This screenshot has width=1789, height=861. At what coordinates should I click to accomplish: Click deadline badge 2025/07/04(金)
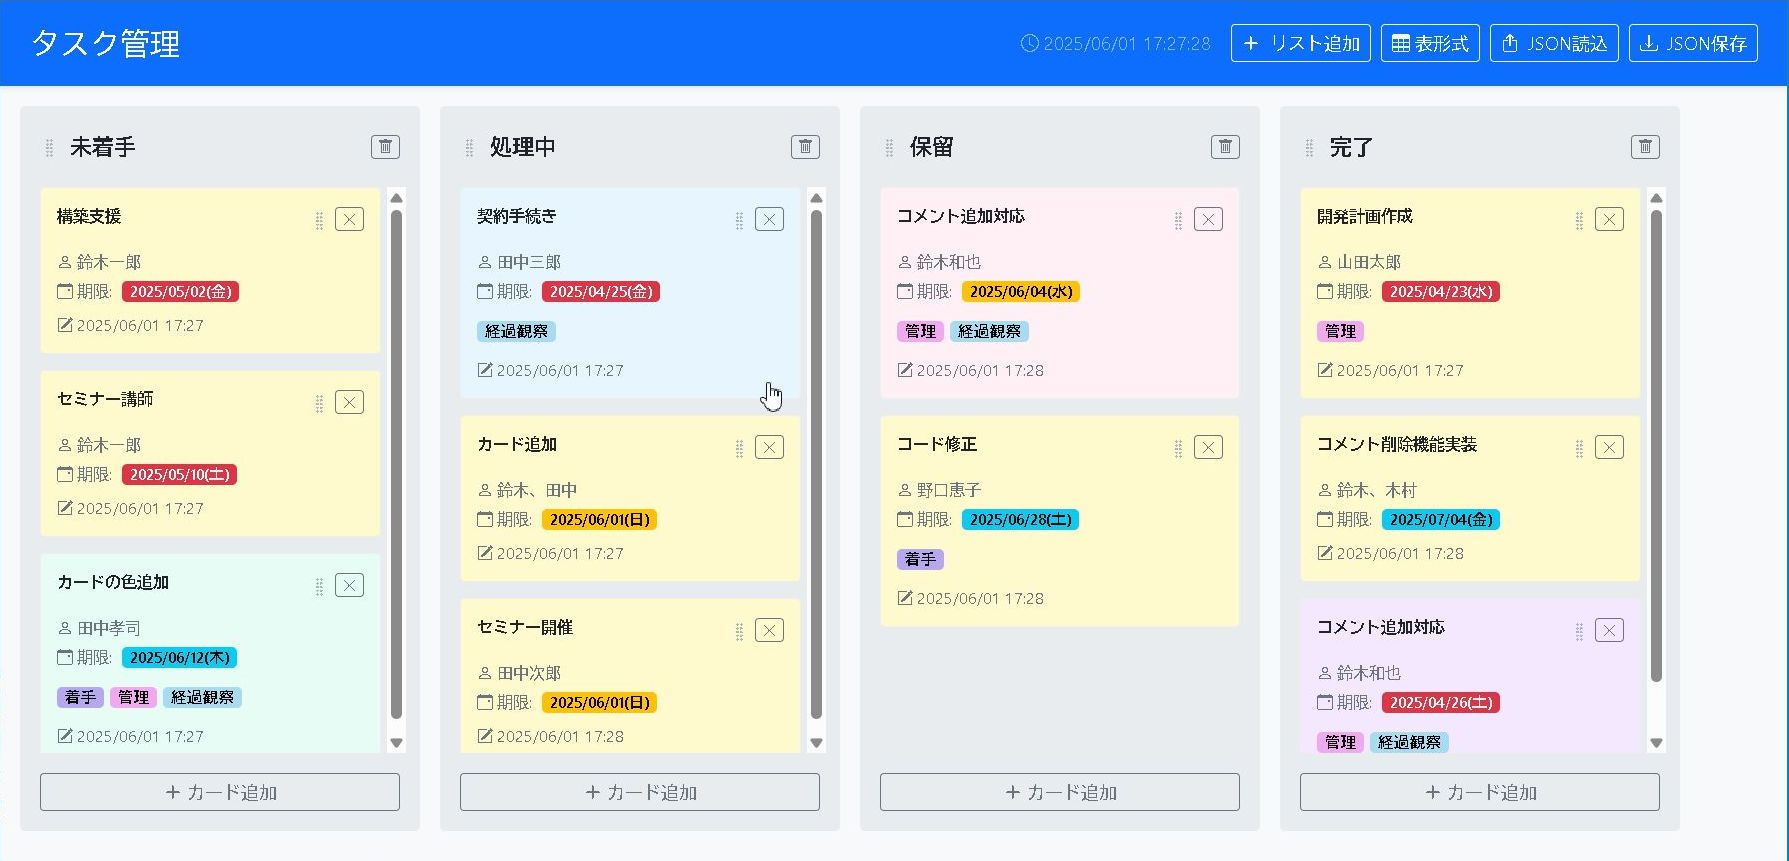tap(1440, 520)
